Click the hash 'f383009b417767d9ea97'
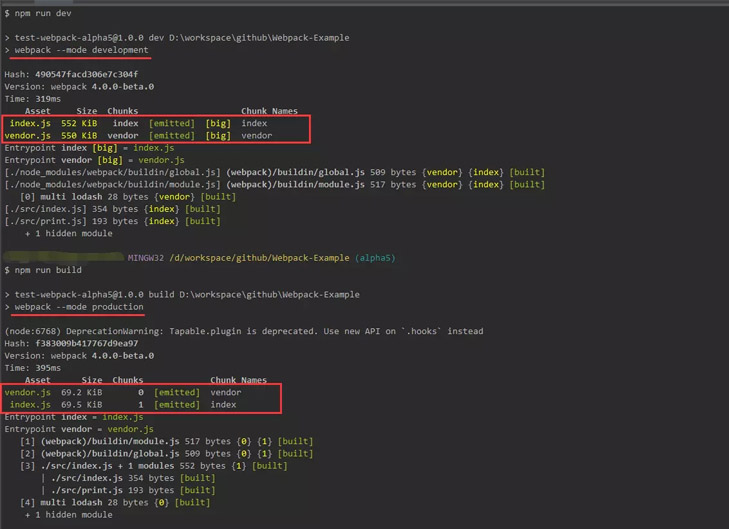This screenshot has width=729, height=529. [x=87, y=344]
